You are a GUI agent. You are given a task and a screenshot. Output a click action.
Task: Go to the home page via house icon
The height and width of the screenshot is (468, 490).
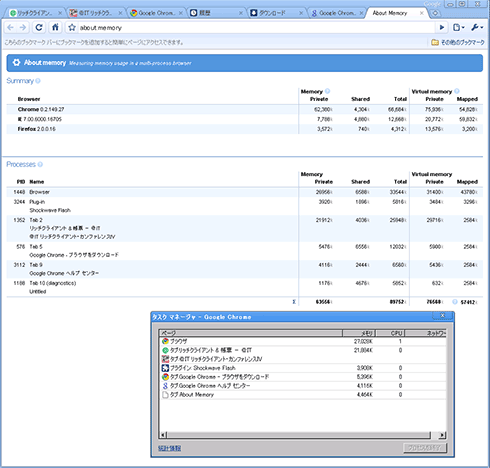[55, 27]
